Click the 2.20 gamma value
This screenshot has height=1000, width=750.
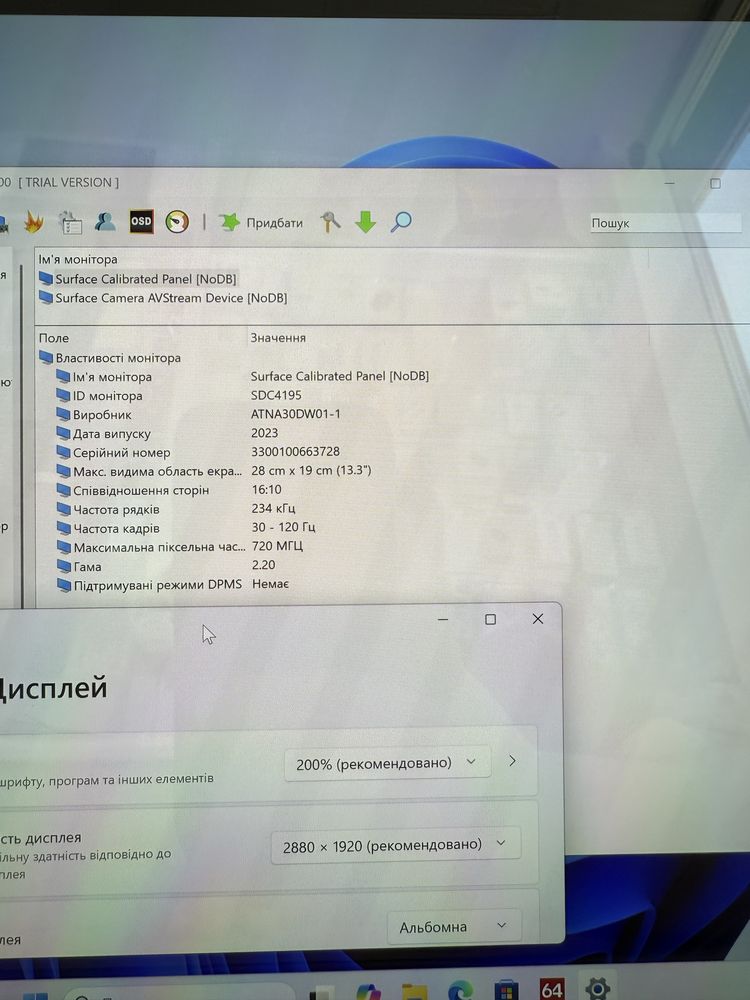tap(263, 565)
